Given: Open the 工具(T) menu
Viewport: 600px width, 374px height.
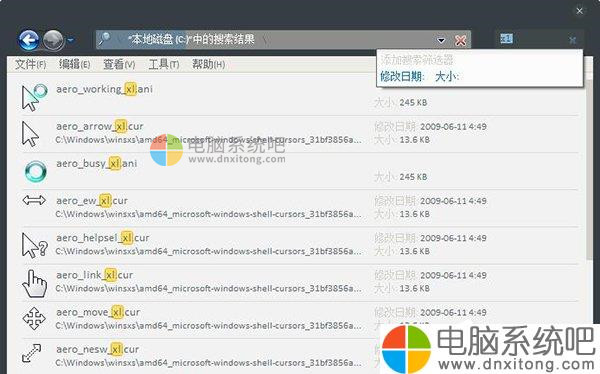Looking at the screenshot, I should pos(164,64).
